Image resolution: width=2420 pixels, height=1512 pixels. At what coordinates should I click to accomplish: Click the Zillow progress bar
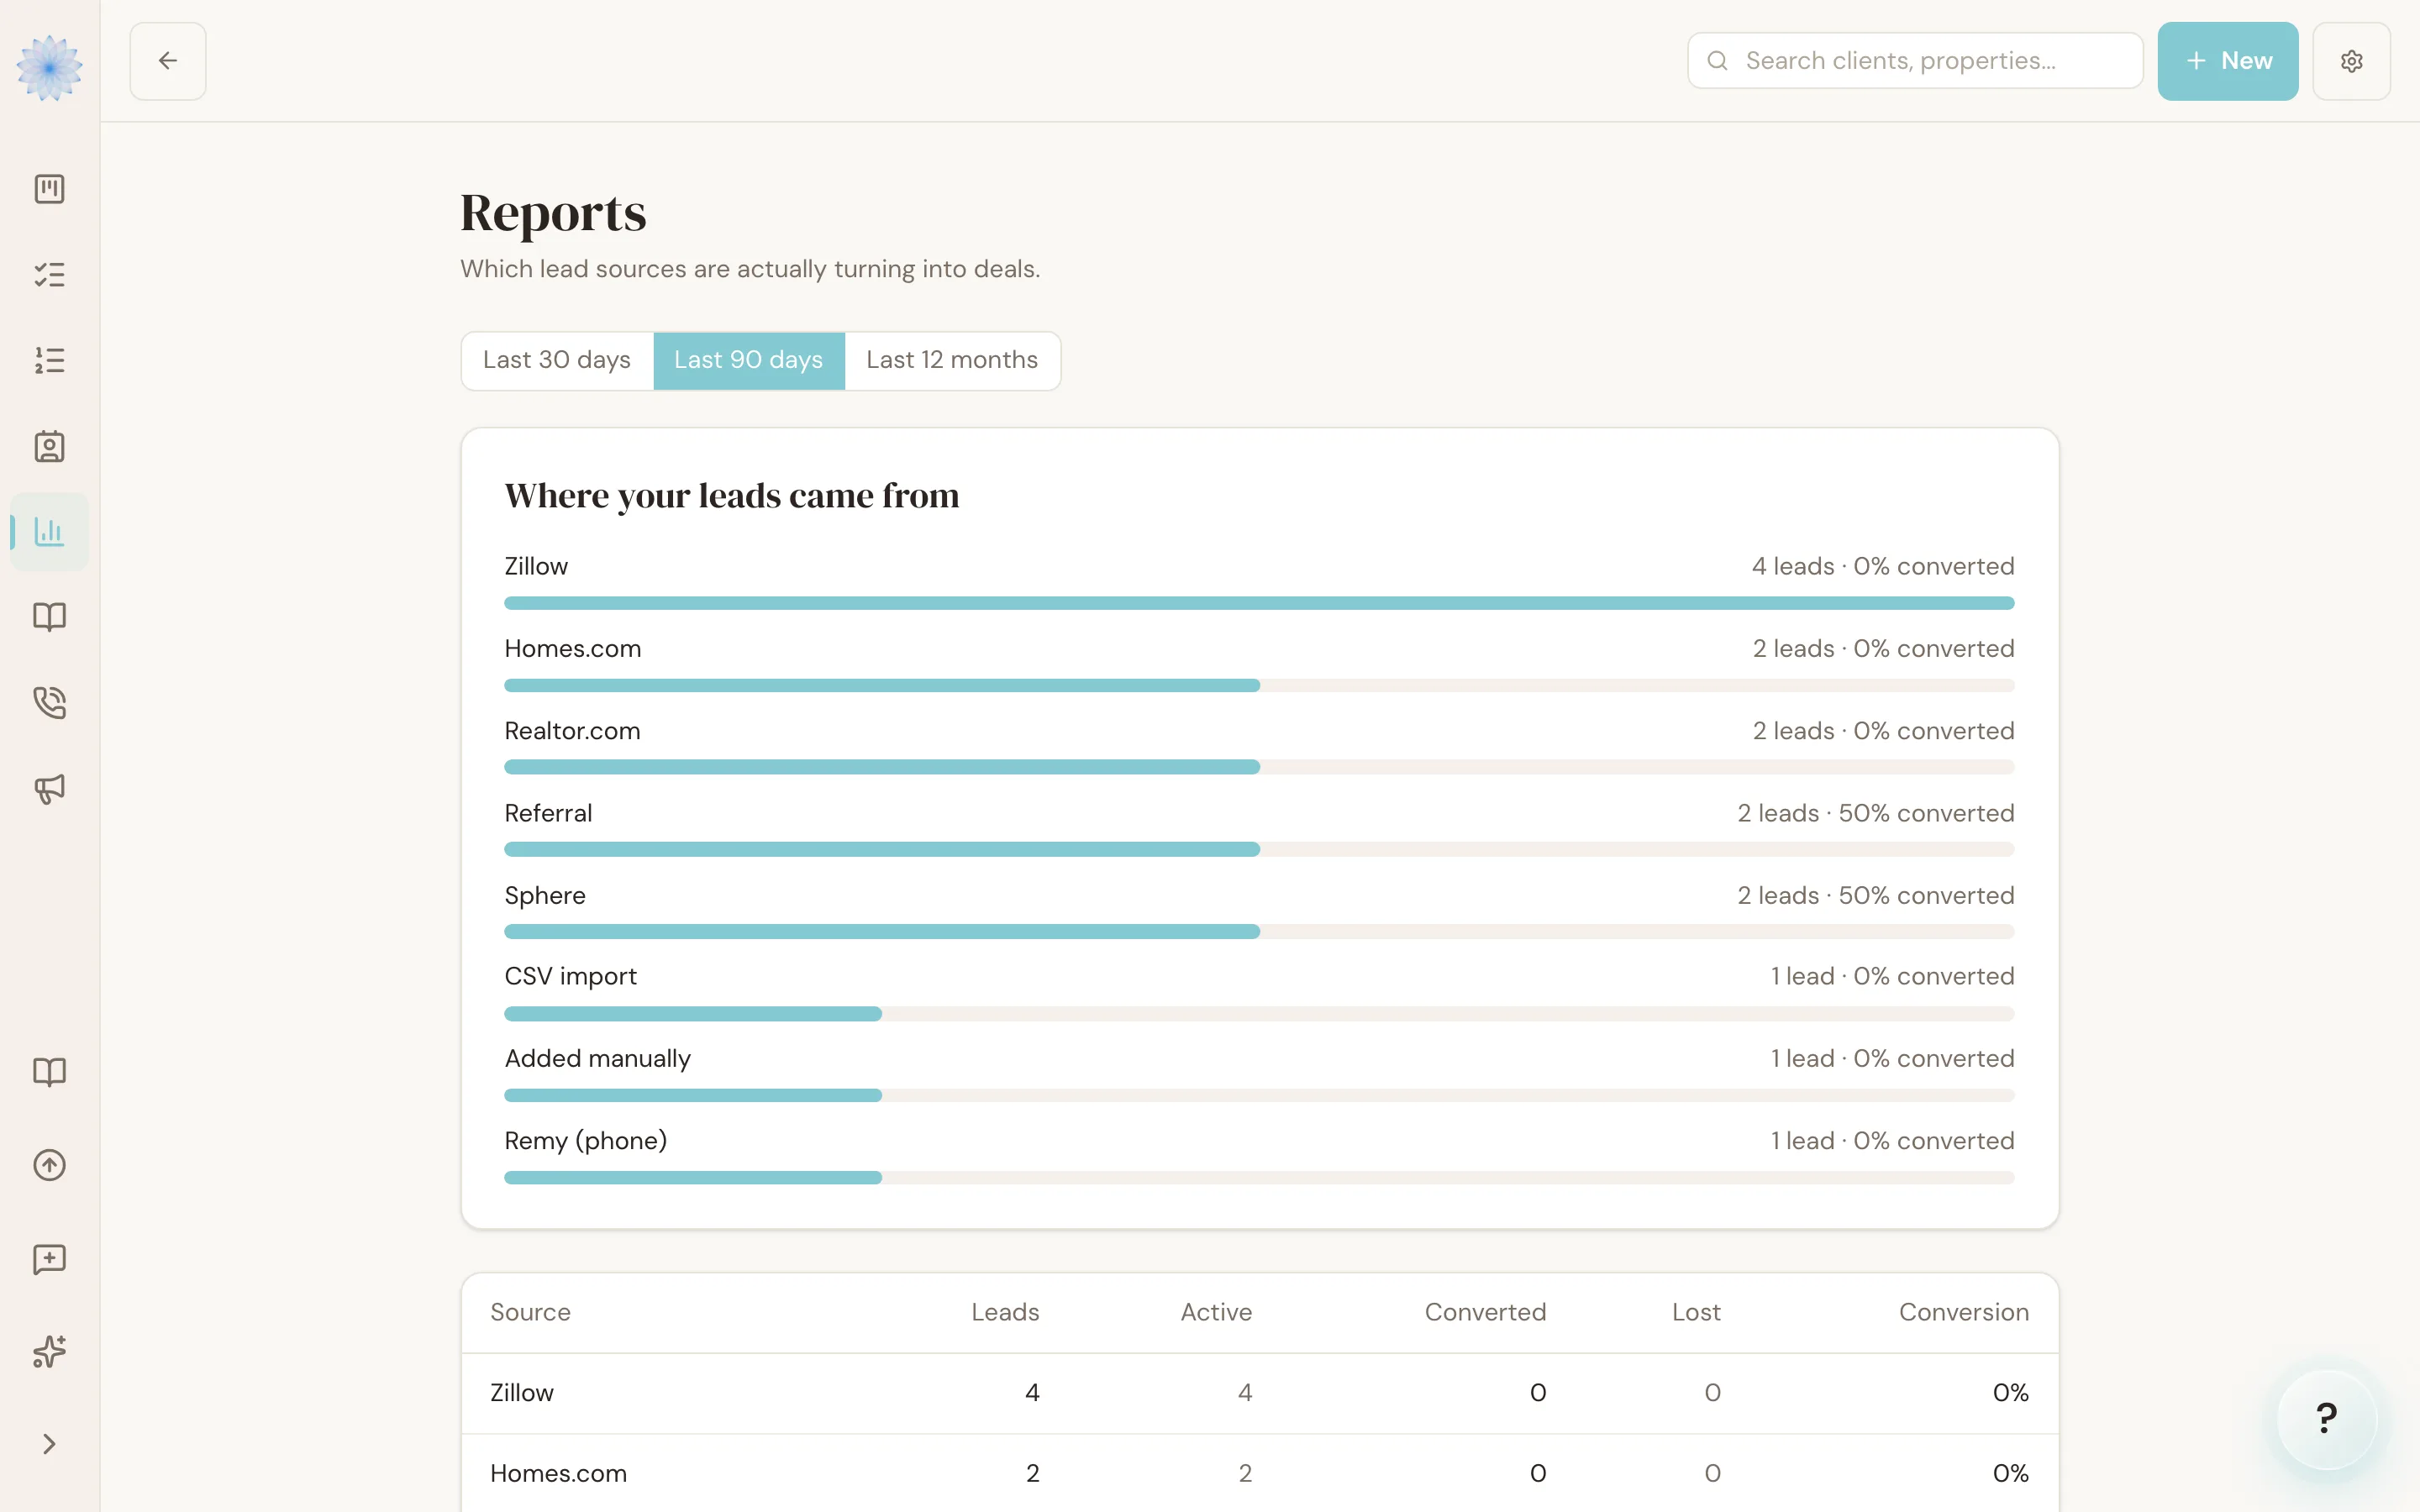(x=1259, y=603)
